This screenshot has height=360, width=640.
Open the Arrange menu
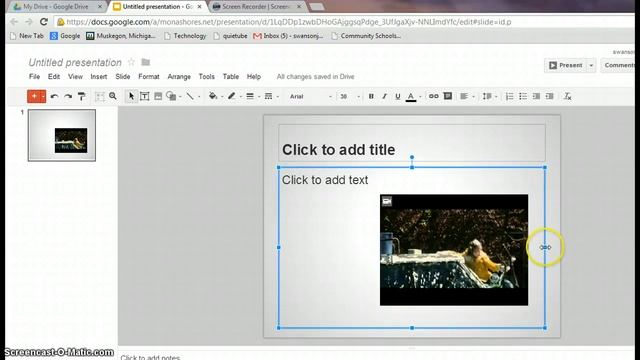tap(179, 76)
